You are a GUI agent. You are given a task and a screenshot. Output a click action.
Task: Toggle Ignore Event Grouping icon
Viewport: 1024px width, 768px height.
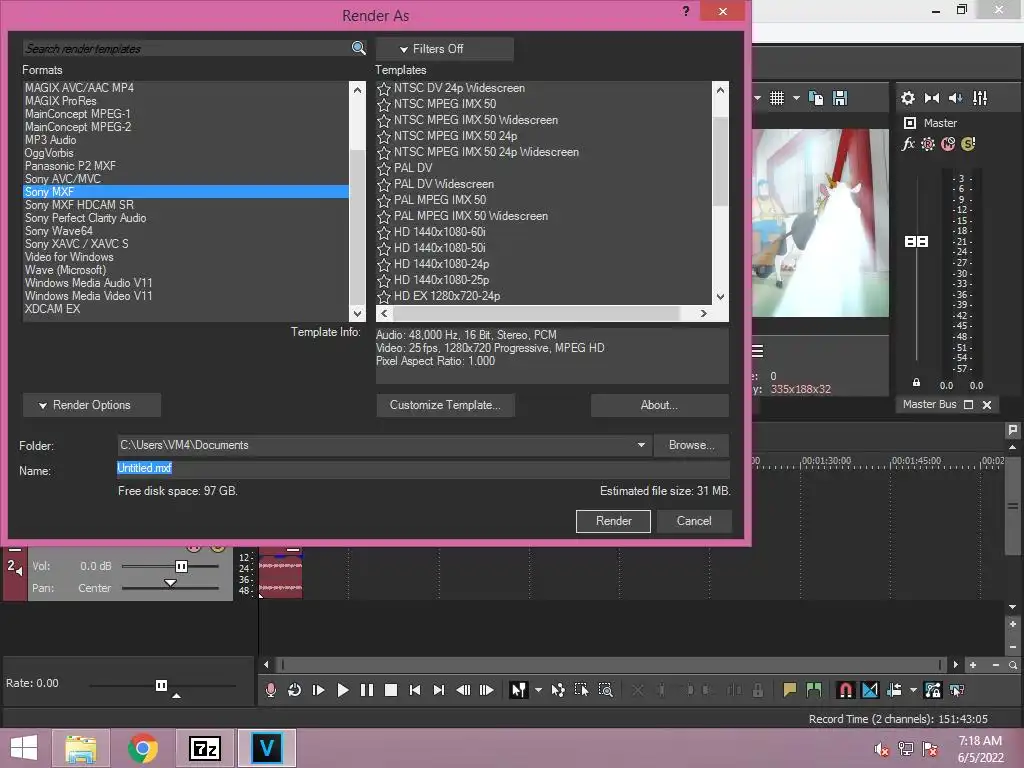(x=957, y=690)
